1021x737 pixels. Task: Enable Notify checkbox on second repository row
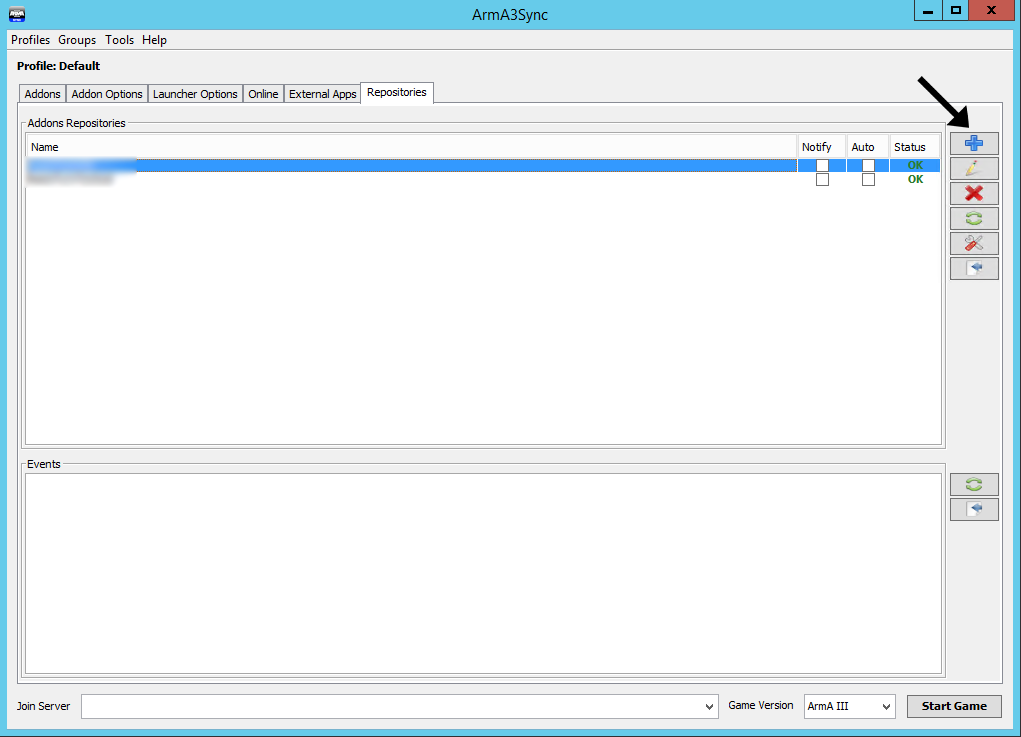822,180
